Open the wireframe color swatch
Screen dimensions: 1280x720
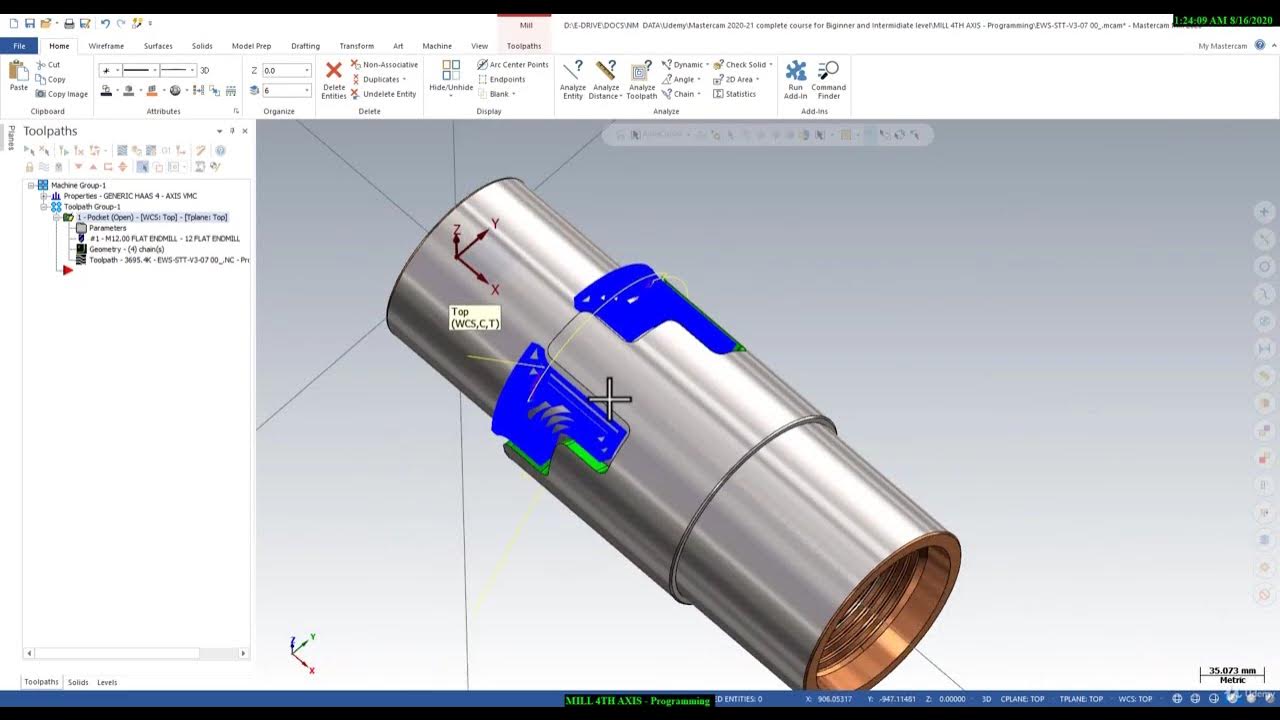coord(106,90)
